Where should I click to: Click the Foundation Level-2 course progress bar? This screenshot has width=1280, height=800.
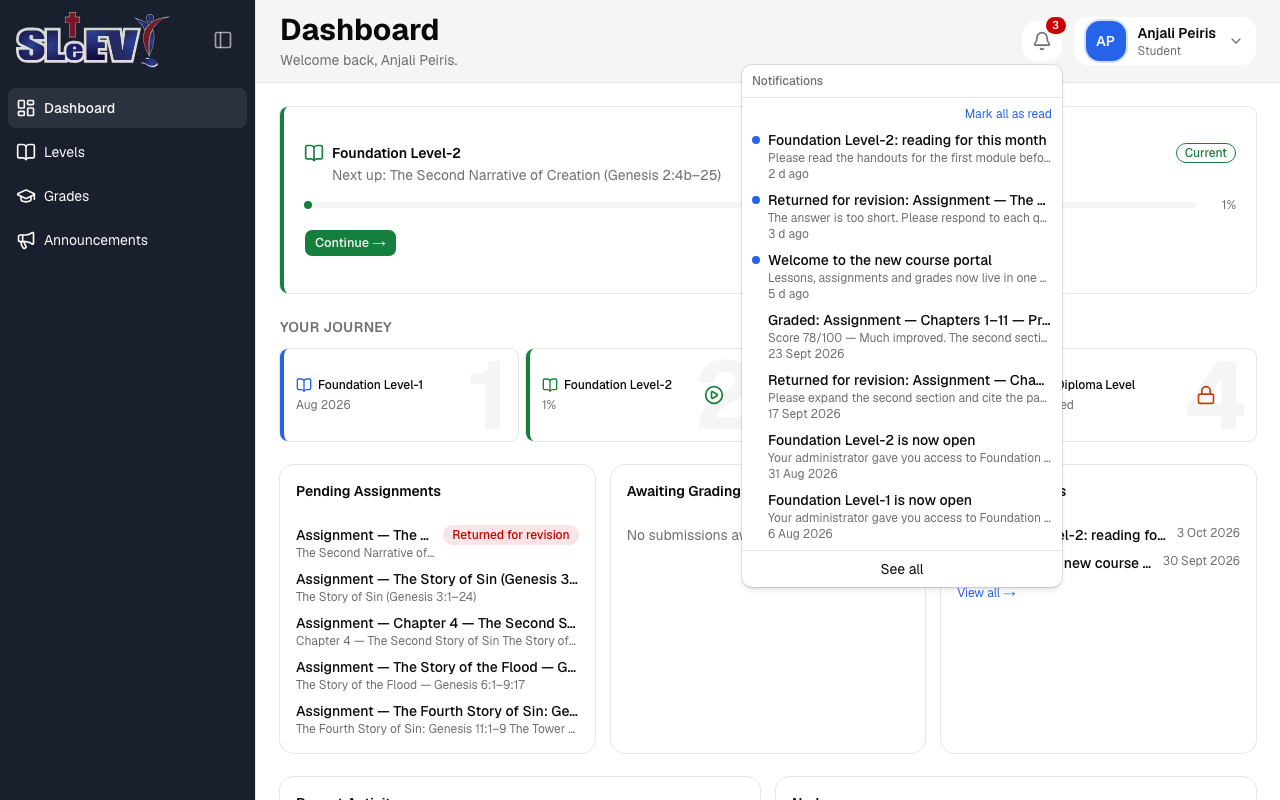point(750,205)
